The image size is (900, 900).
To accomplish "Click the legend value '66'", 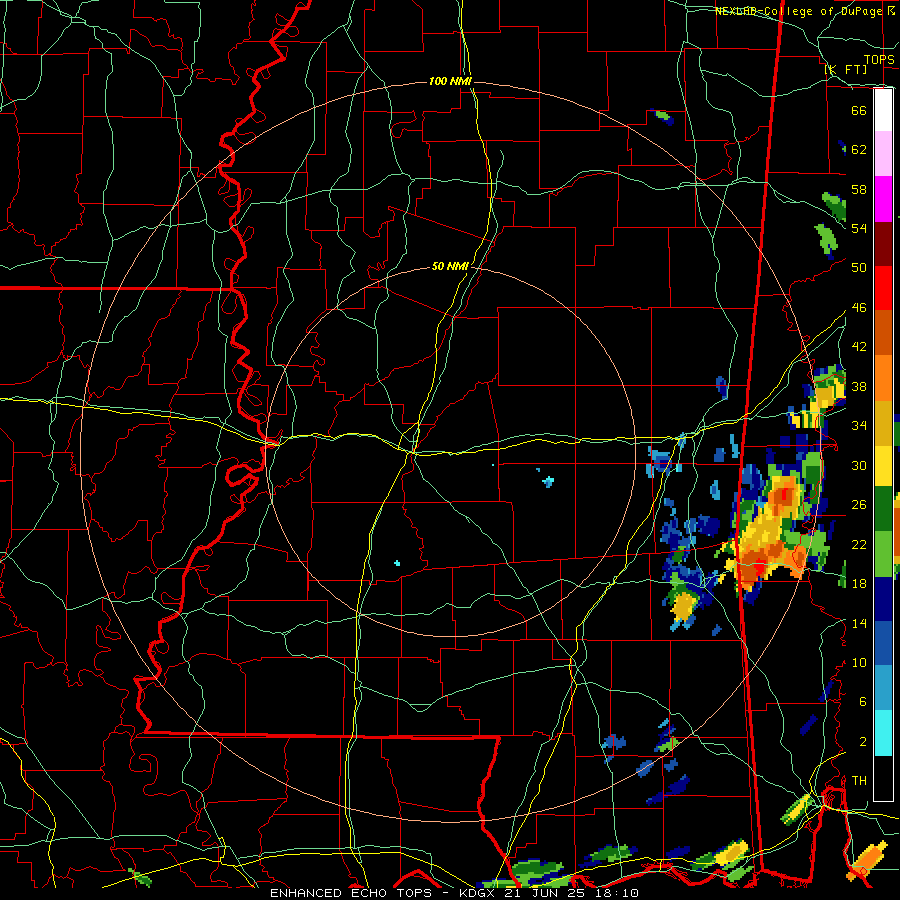I will (x=859, y=110).
